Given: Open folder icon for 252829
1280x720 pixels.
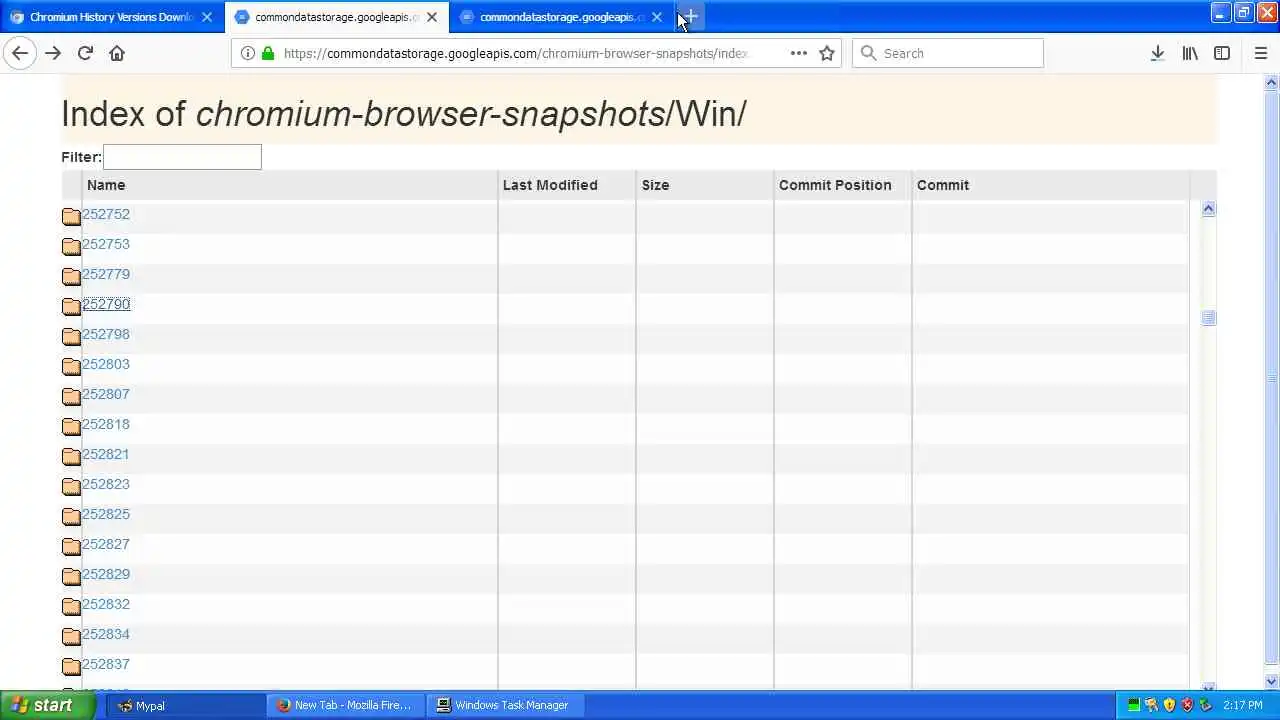Looking at the screenshot, I should tap(71, 576).
